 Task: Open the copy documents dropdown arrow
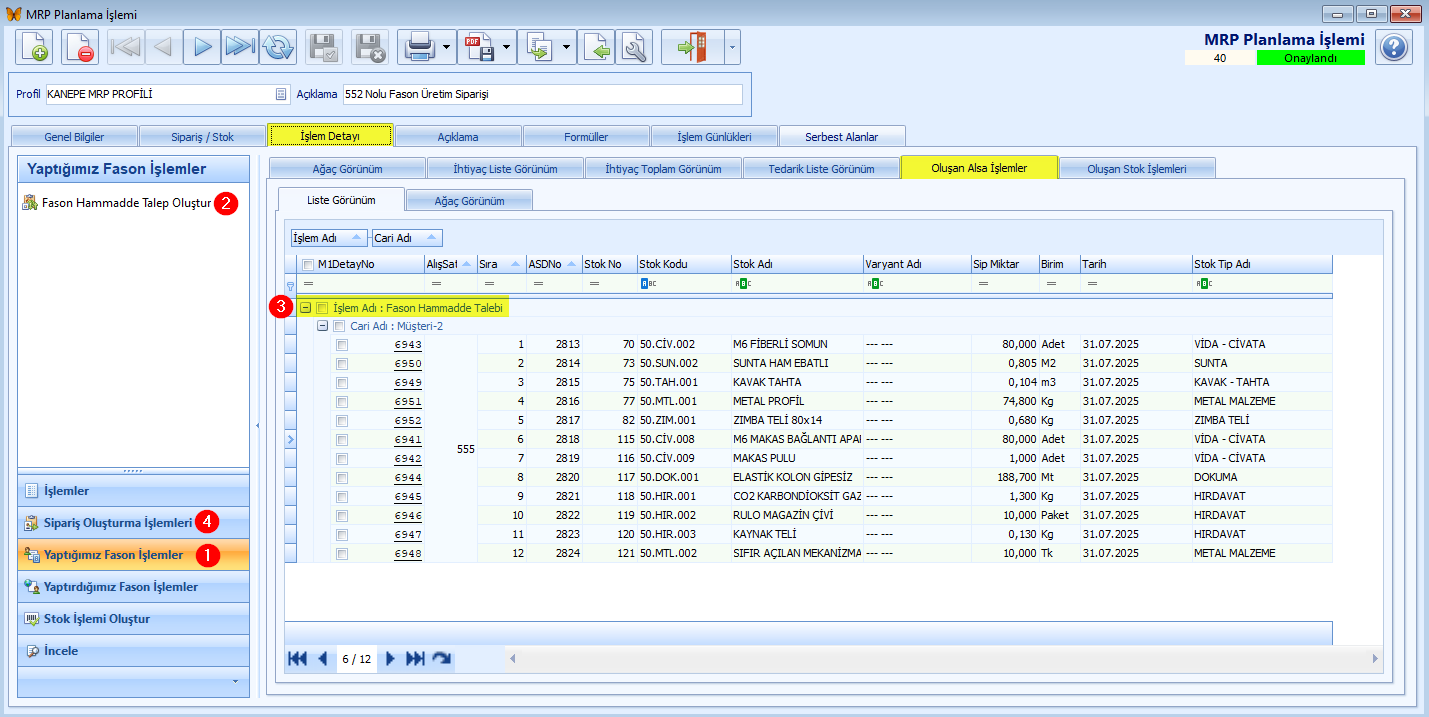[566, 47]
